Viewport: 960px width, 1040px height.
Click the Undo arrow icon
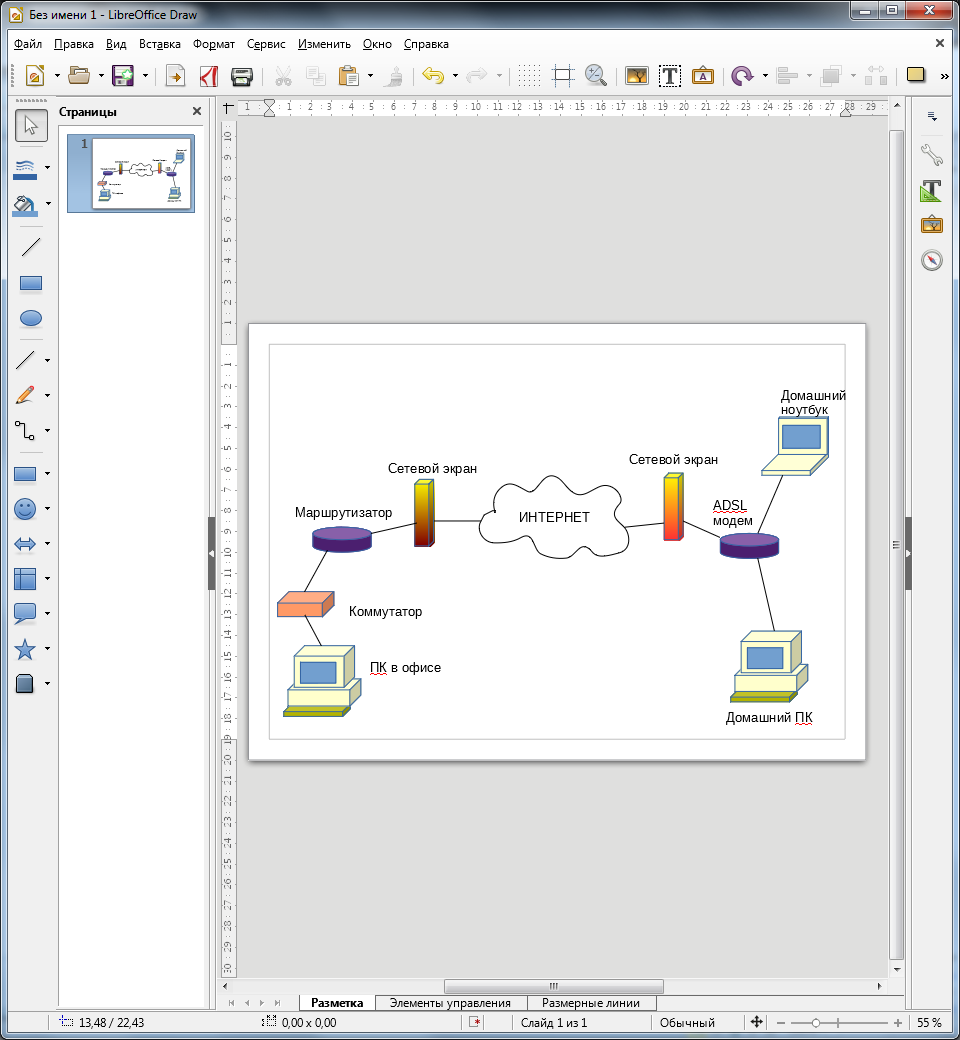point(433,76)
